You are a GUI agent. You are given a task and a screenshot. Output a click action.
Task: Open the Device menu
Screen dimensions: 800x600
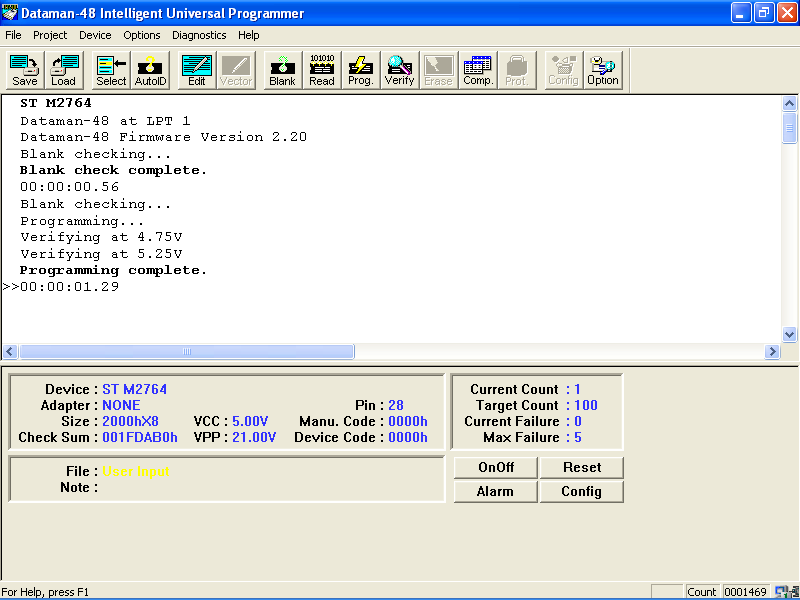pos(95,35)
